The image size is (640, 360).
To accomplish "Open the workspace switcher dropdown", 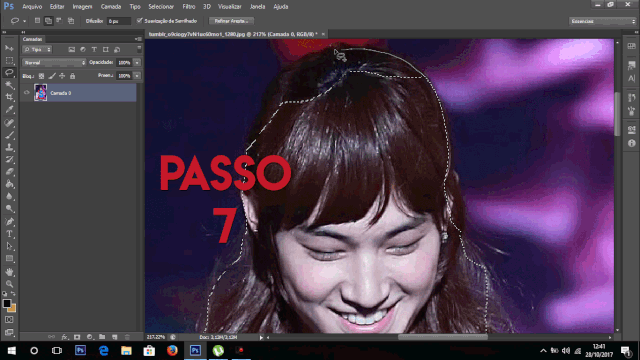I will pos(602,21).
